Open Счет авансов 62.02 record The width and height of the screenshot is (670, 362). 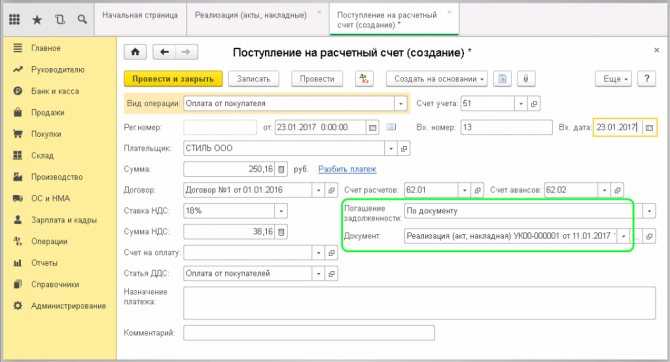617,190
